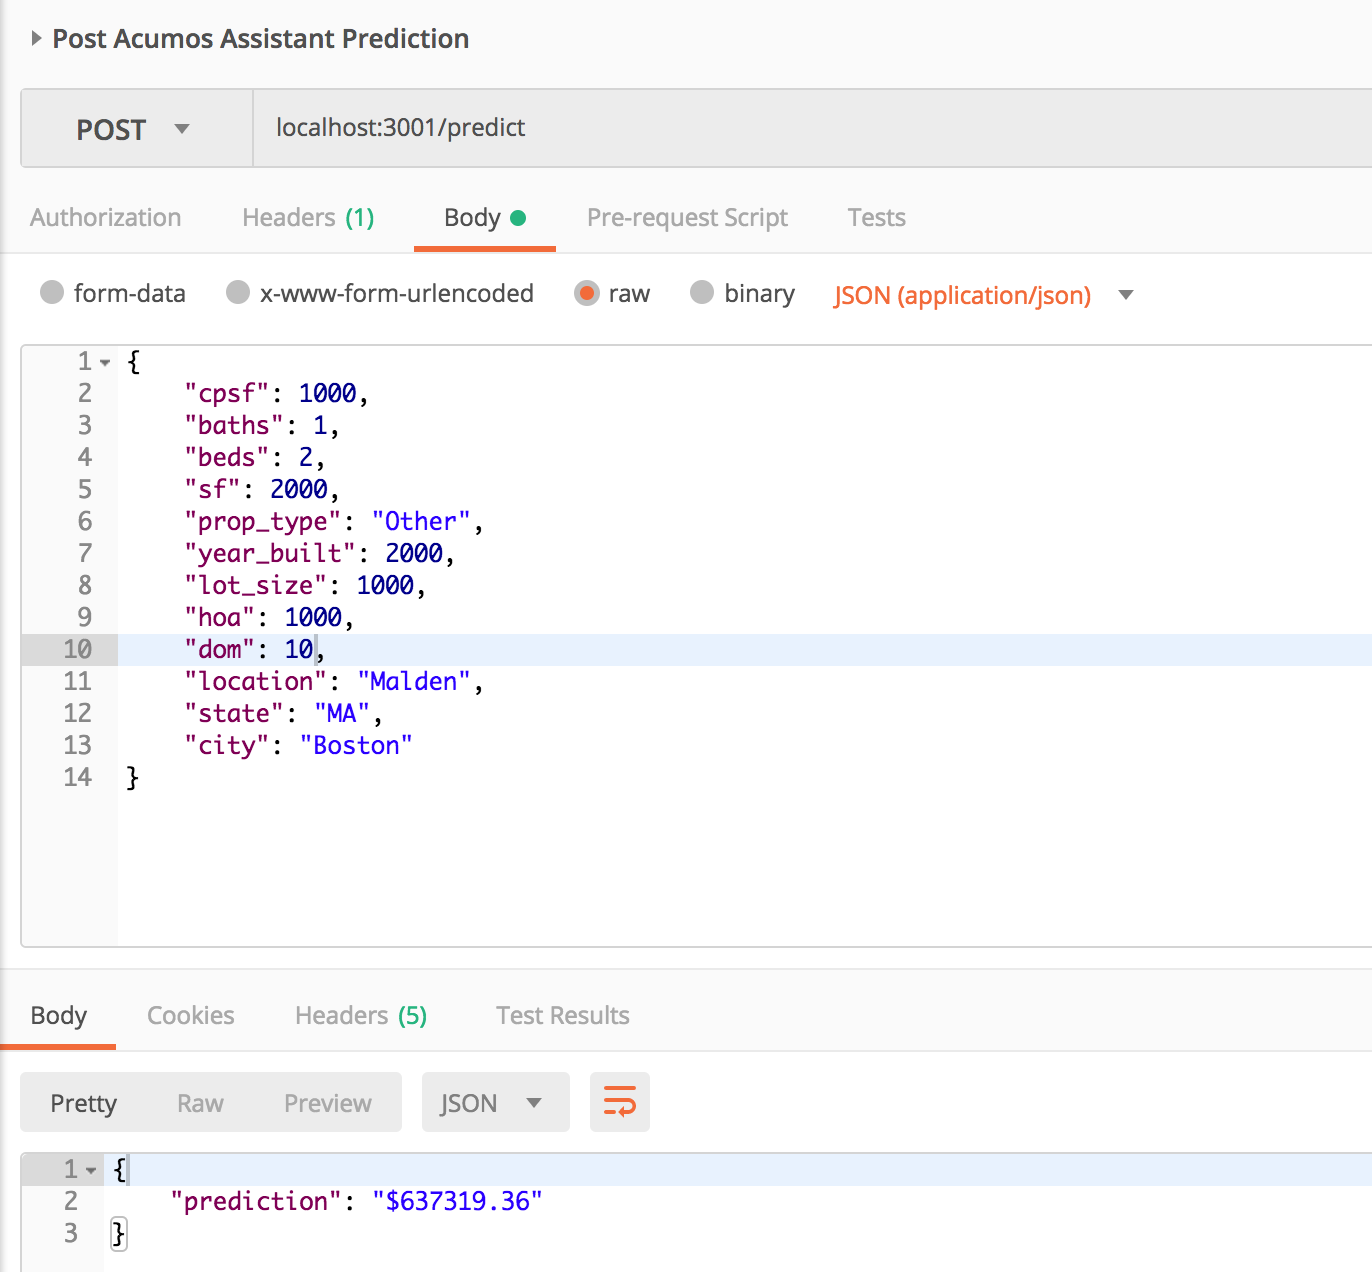This screenshot has width=1372, height=1272.
Task: Select the raw body type radio
Action: point(587,293)
